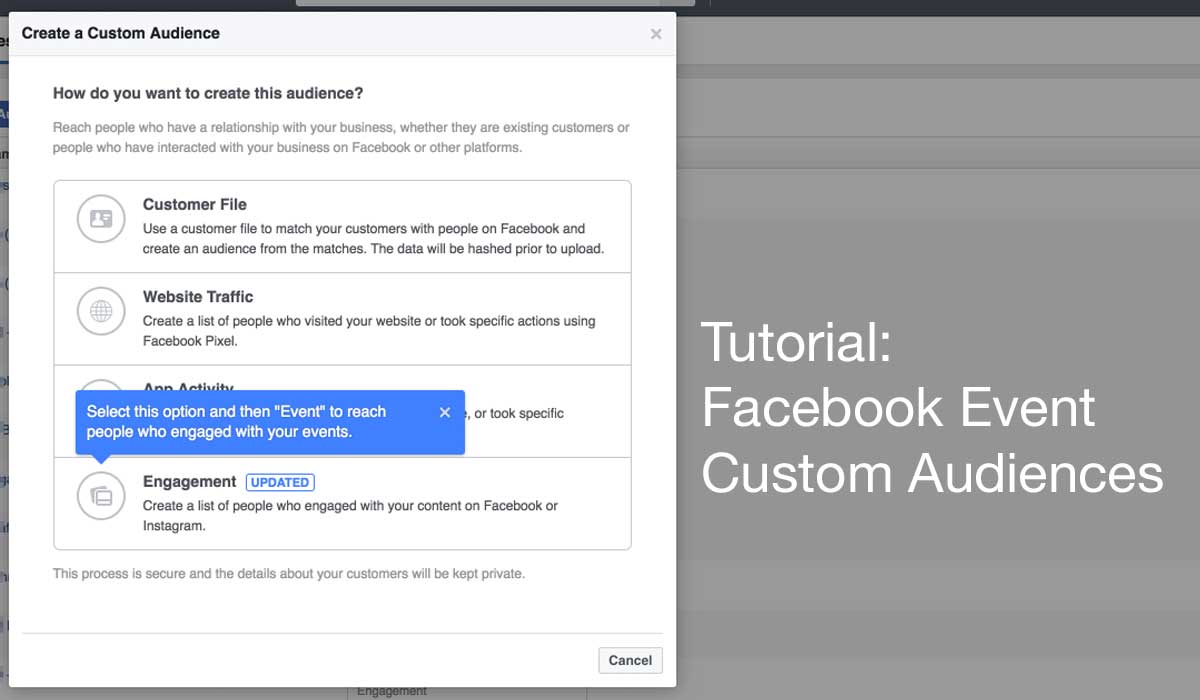Viewport: 1200px width, 700px height.
Task: Click the blue tooltip message about events
Action: 236,421
